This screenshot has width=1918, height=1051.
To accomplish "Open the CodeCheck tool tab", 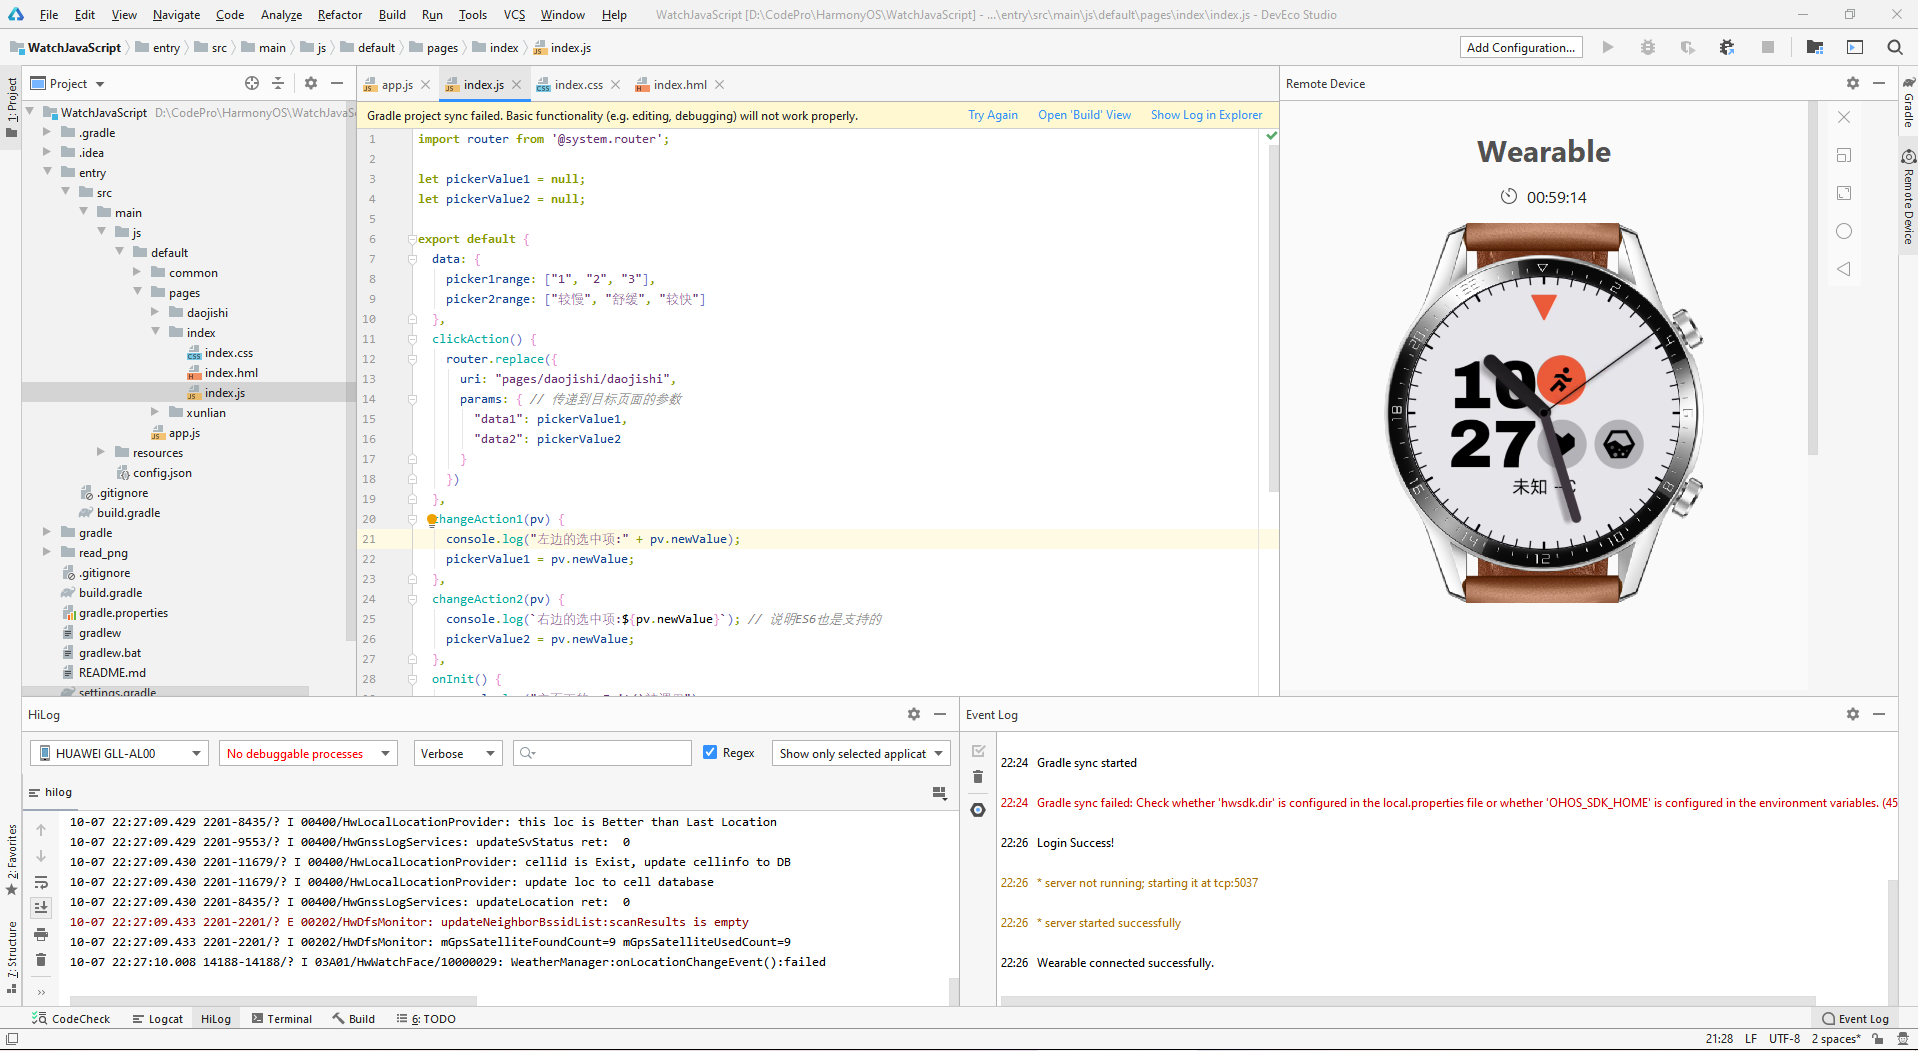I will 72,1019.
